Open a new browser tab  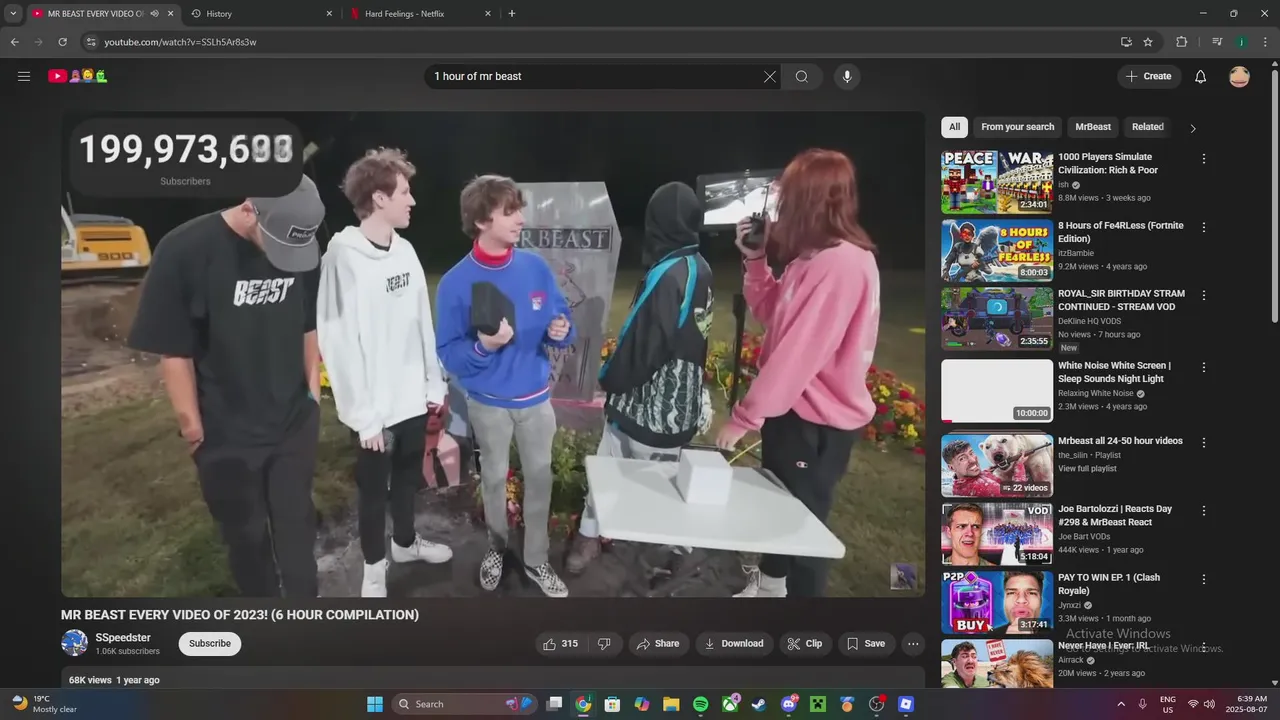(x=512, y=14)
